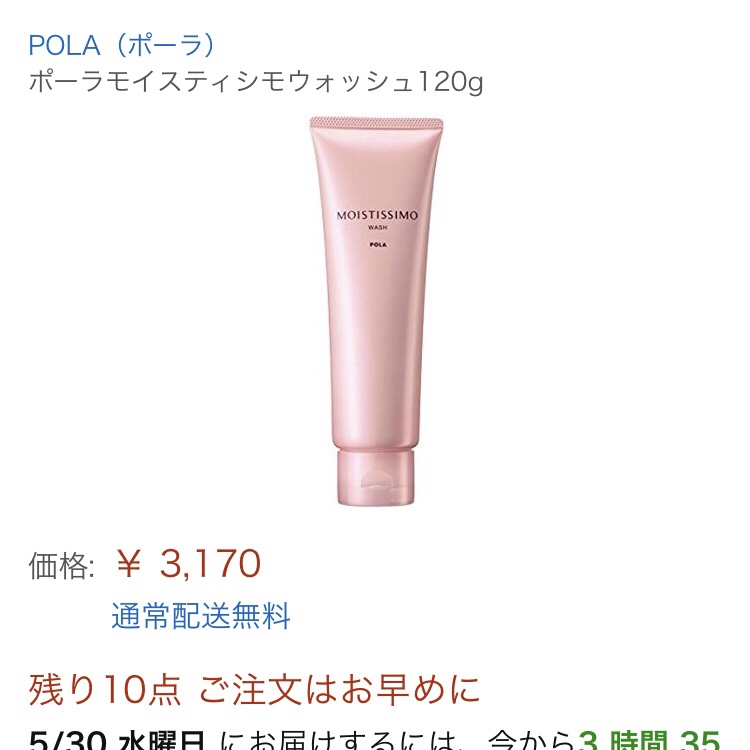Click the ご注文はお早めに notice text
Screen dimensions: 750x750
point(339,690)
